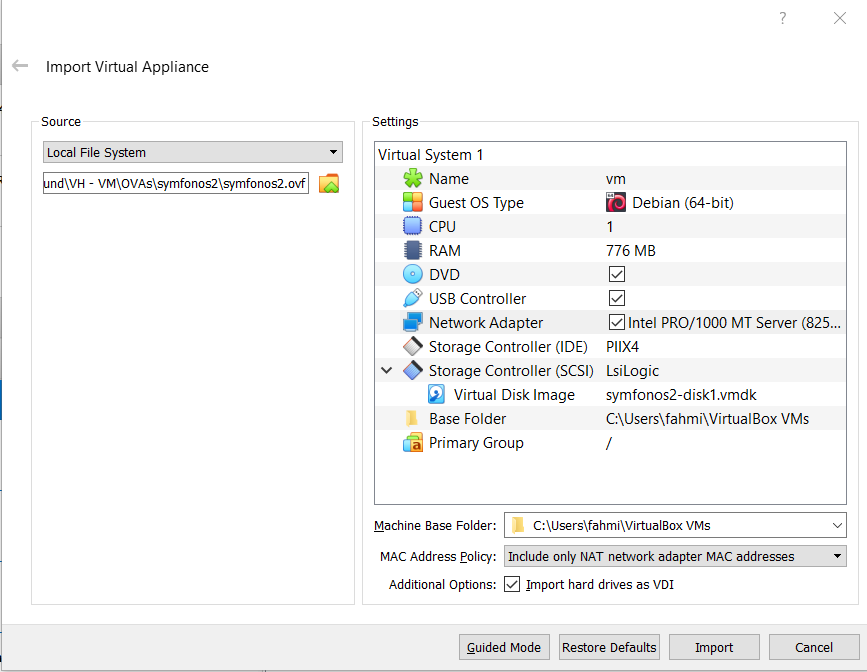867x672 pixels.
Task: Open file browser with the folder arrow icon
Action: 329,184
